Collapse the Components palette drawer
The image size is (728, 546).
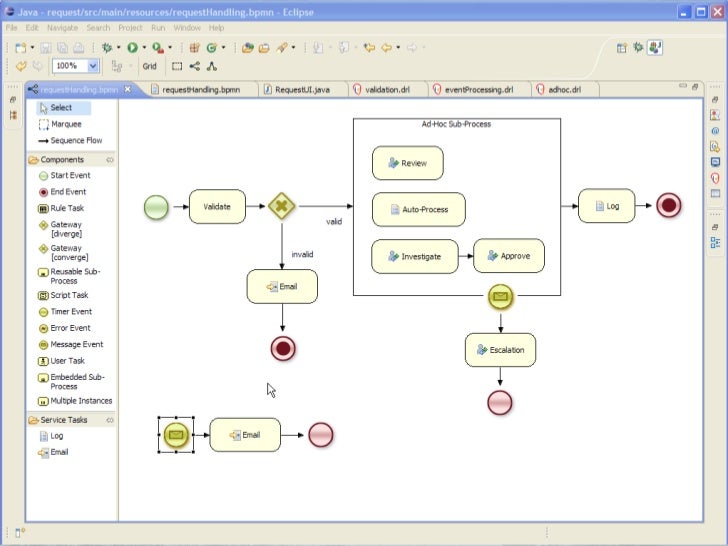coord(62,160)
